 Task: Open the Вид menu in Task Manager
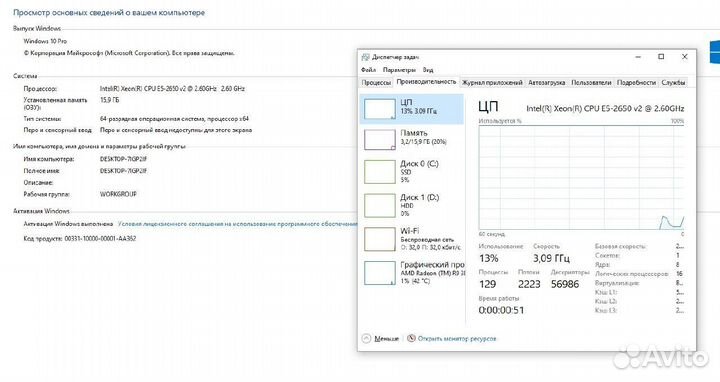[428, 70]
